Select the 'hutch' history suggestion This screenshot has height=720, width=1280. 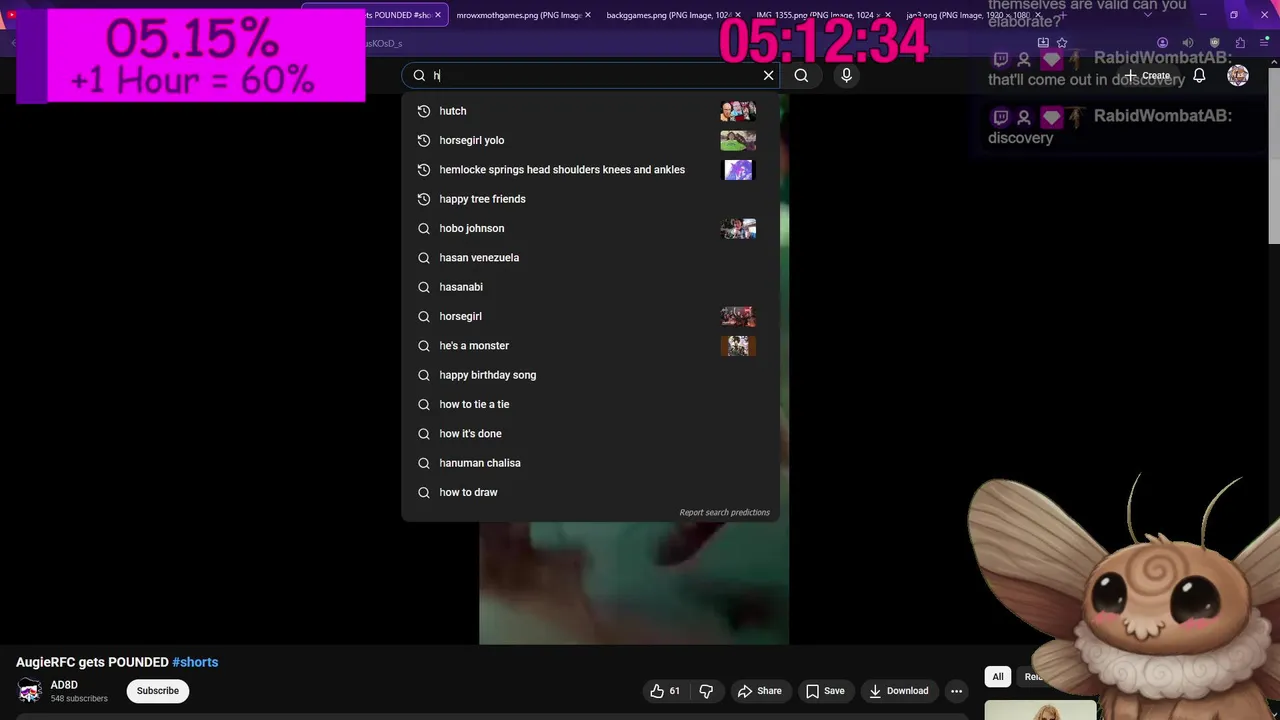click(590, 111)
